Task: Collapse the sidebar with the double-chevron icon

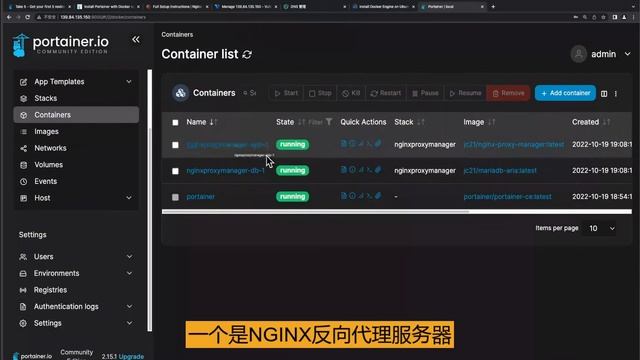Action: pos(136,40)
